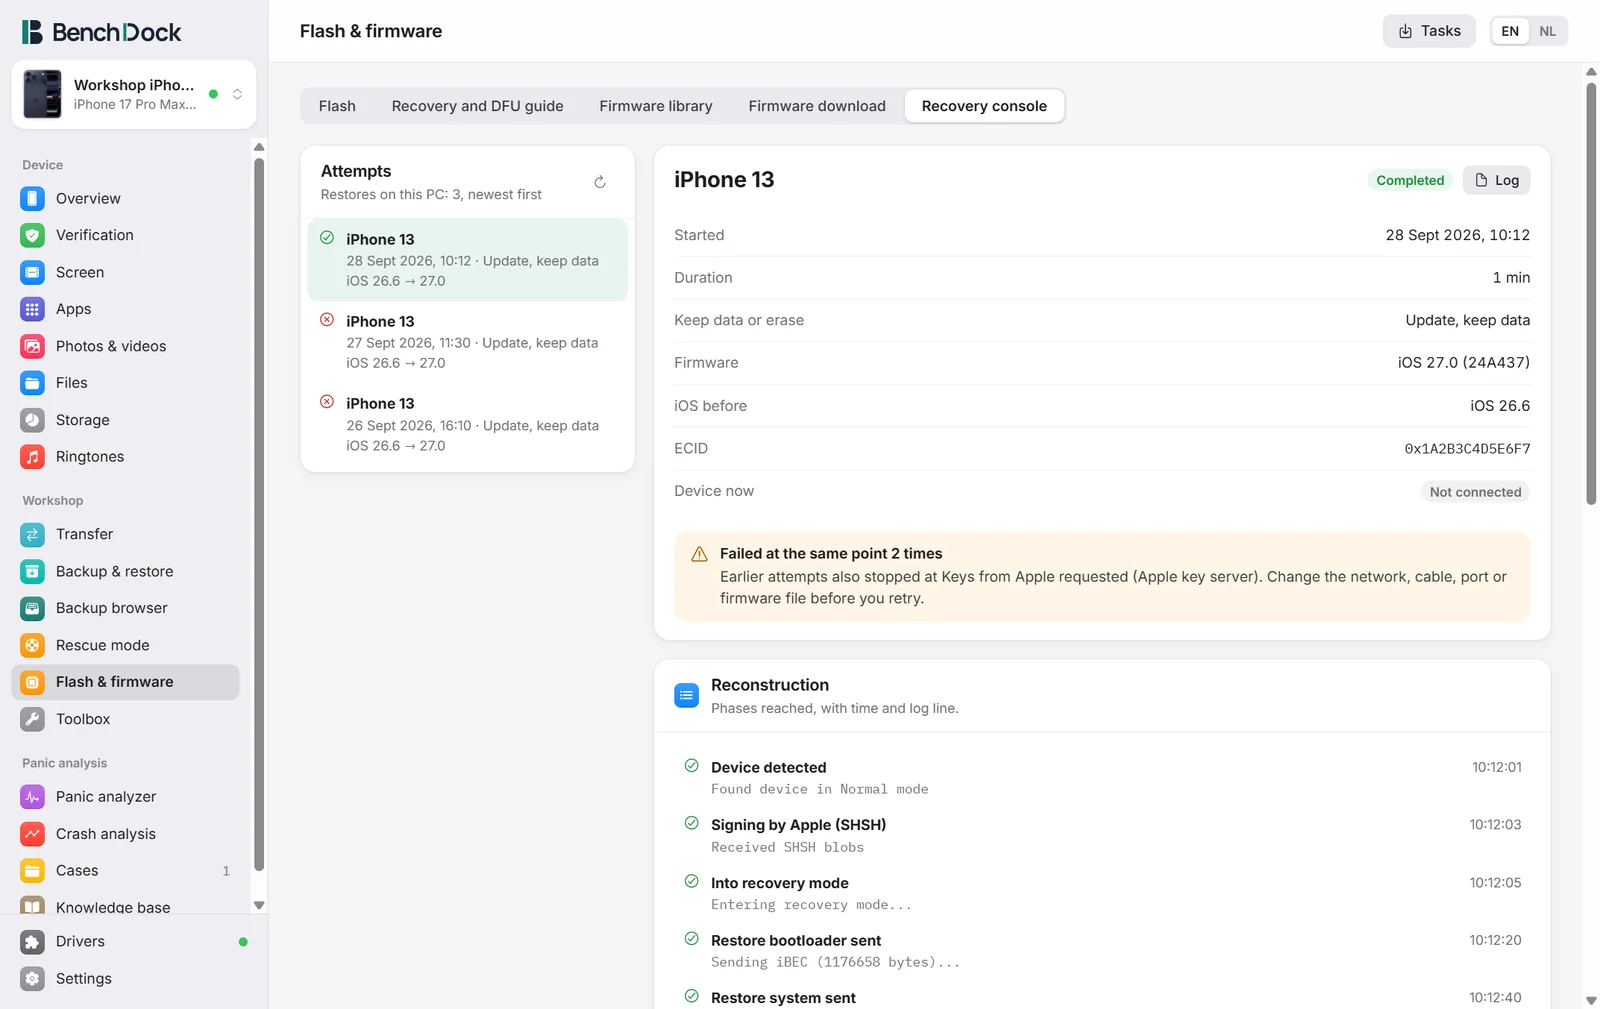Click the Flash & firmware sidebar icon

[32, 682]
